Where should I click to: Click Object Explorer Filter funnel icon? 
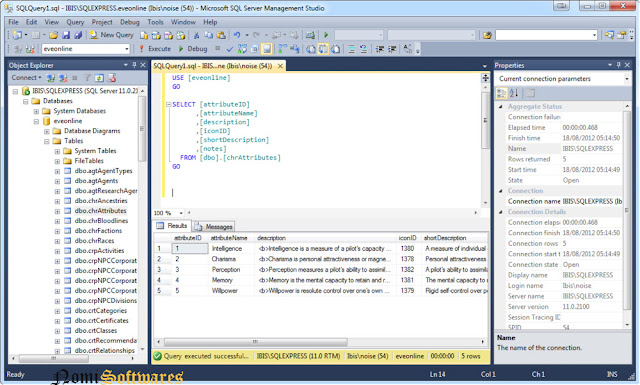pos(87,78)
